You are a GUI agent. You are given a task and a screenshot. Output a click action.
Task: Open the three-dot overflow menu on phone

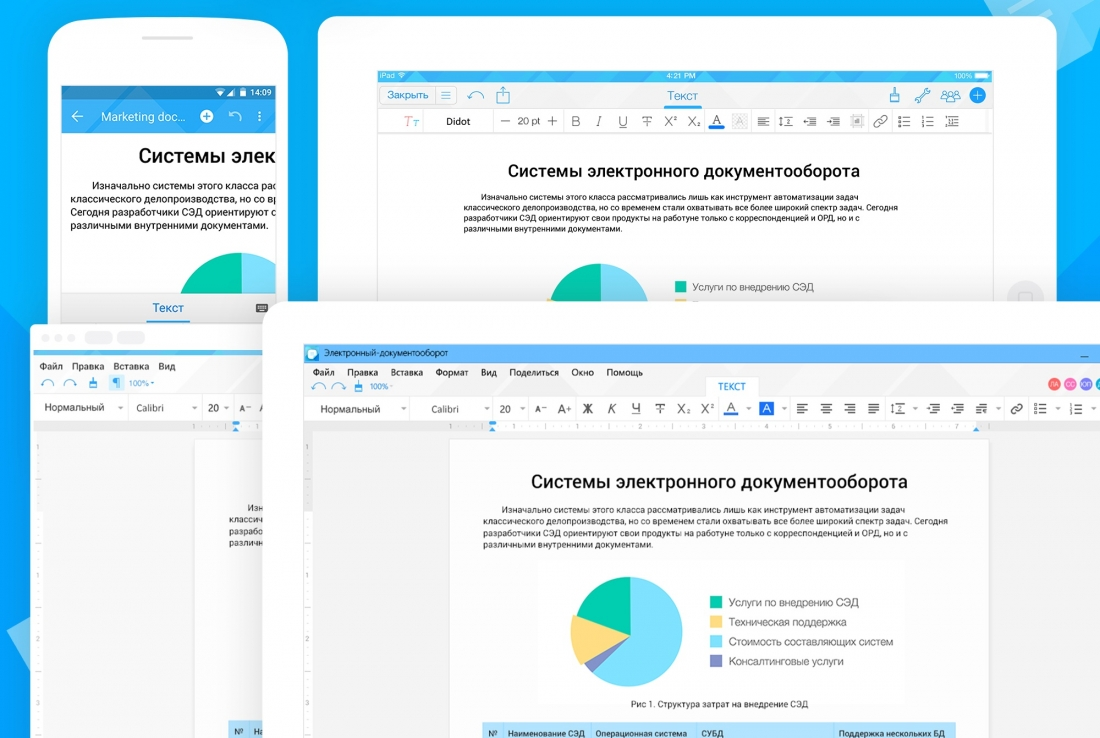[260, 116]
